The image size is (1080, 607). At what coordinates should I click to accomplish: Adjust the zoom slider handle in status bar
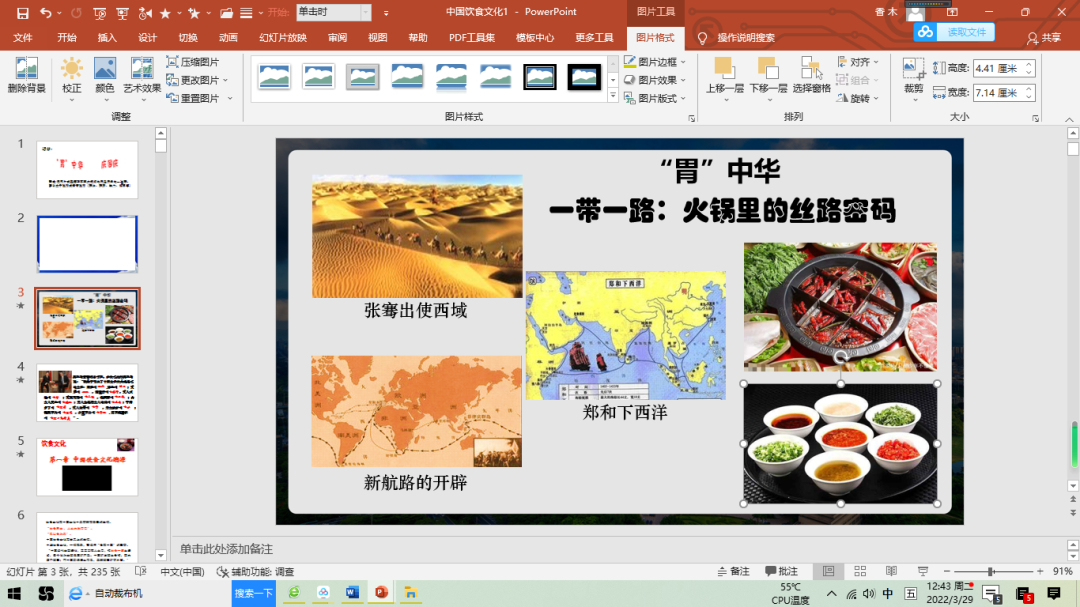(990, 571)
